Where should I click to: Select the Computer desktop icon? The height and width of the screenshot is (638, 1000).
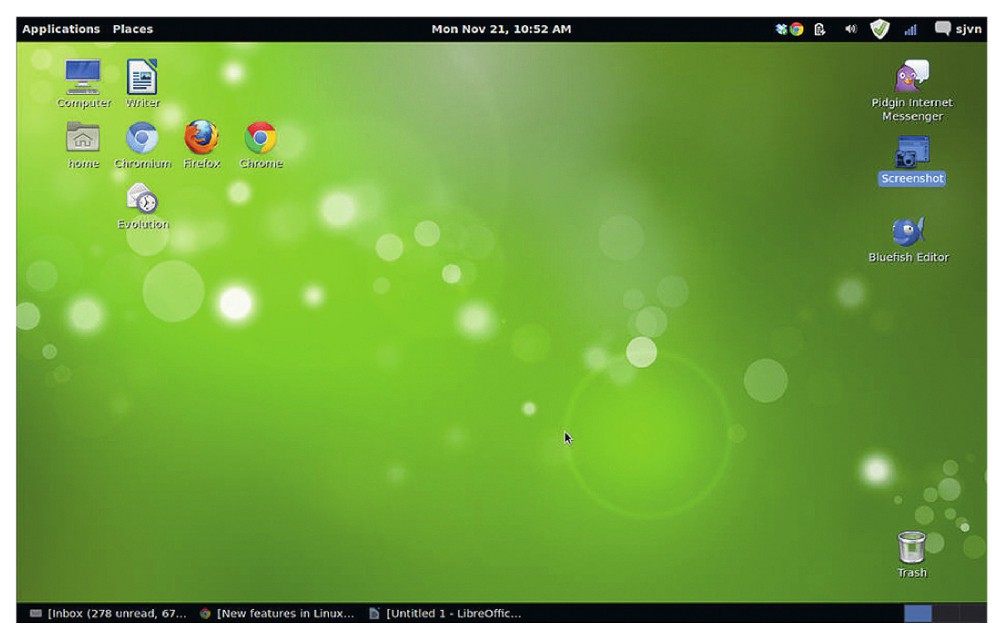click(83, 78)
